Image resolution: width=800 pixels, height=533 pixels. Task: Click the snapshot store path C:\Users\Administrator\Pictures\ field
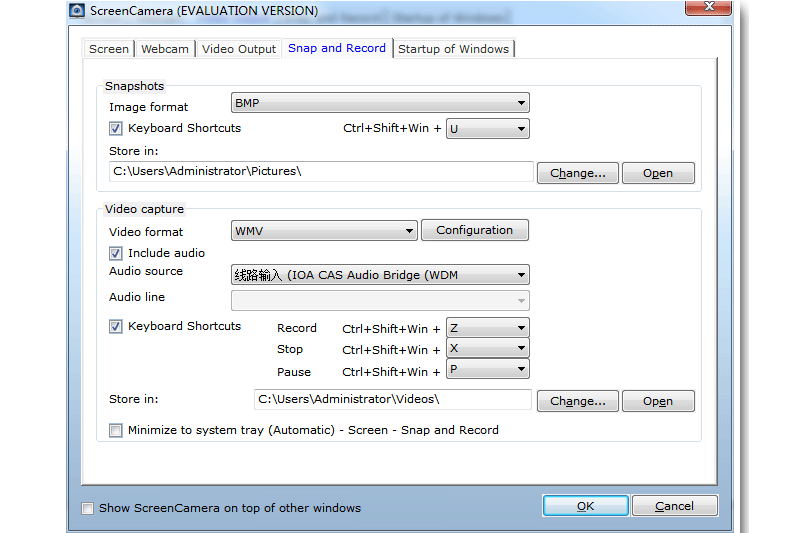[321, 171]
